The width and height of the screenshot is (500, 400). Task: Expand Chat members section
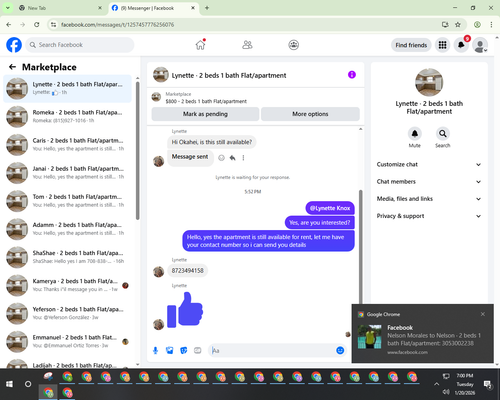(x=429, y=182)
